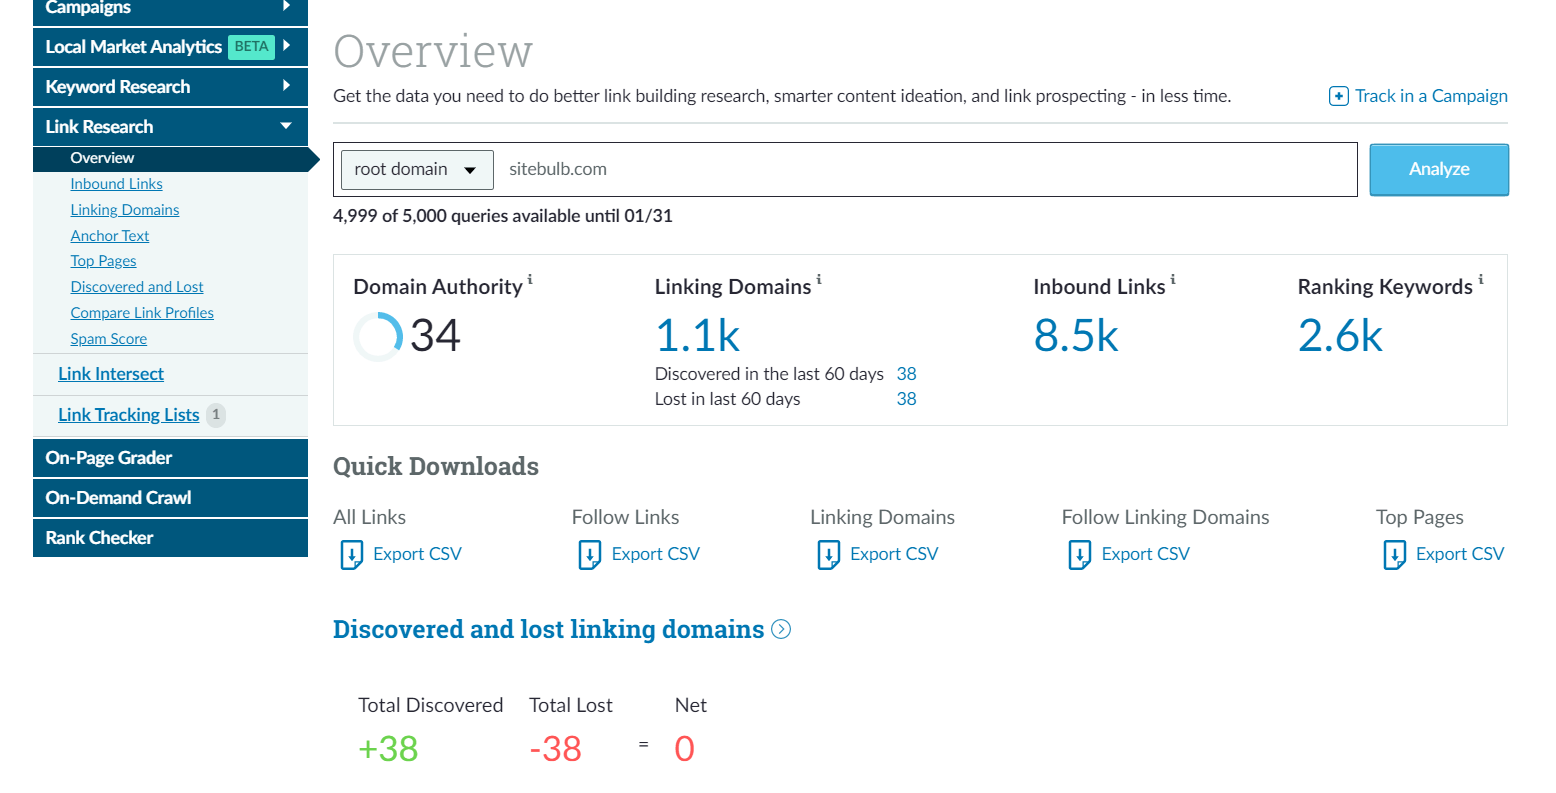Viewport: 1556px width, 793px height.
Task: Click the queries available until 01/31 text
Action: [503, 216]
